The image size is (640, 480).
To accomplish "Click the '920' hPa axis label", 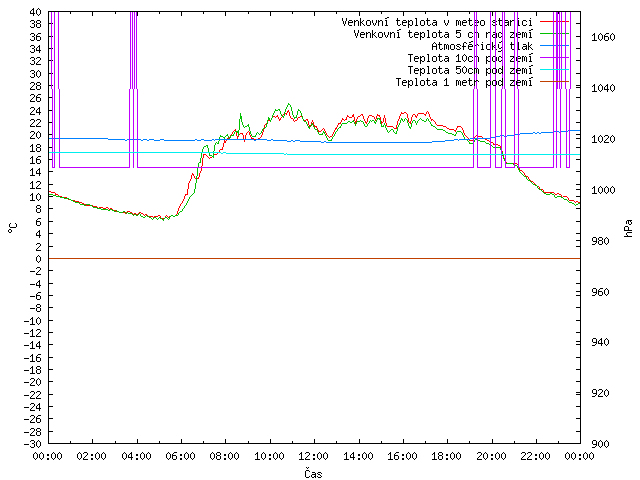I will click(600, 393).
